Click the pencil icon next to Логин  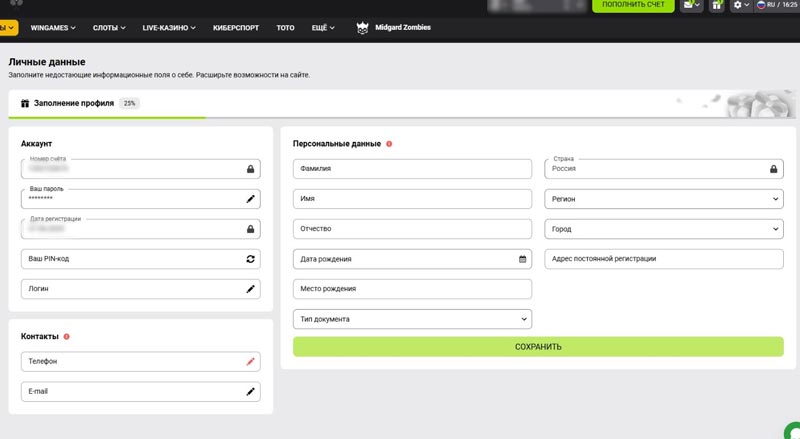coord(250,289)
